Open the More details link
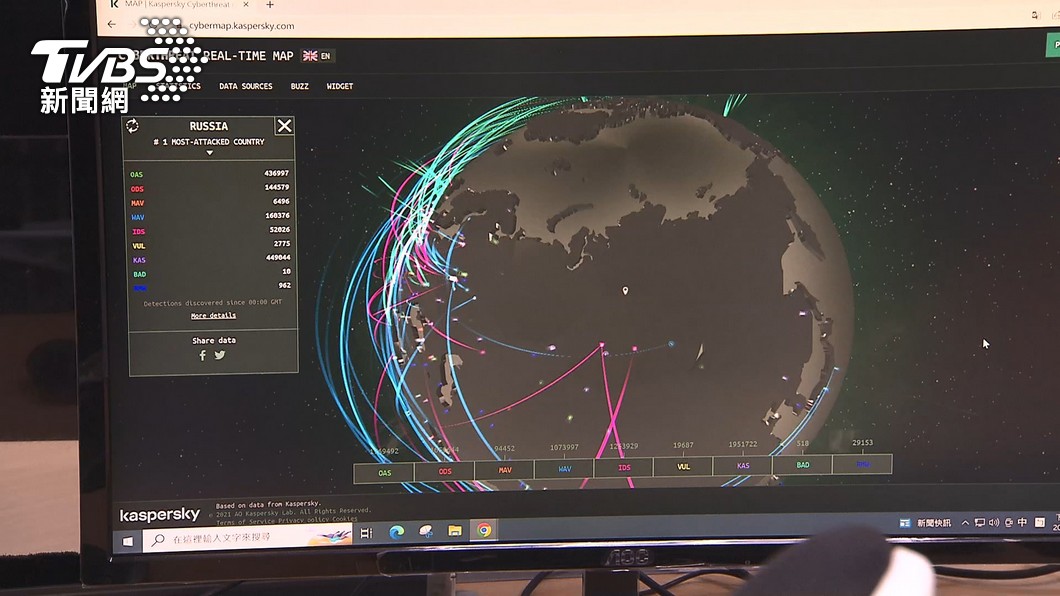Viewport: 1060px width, 596px height. point(213,316)
